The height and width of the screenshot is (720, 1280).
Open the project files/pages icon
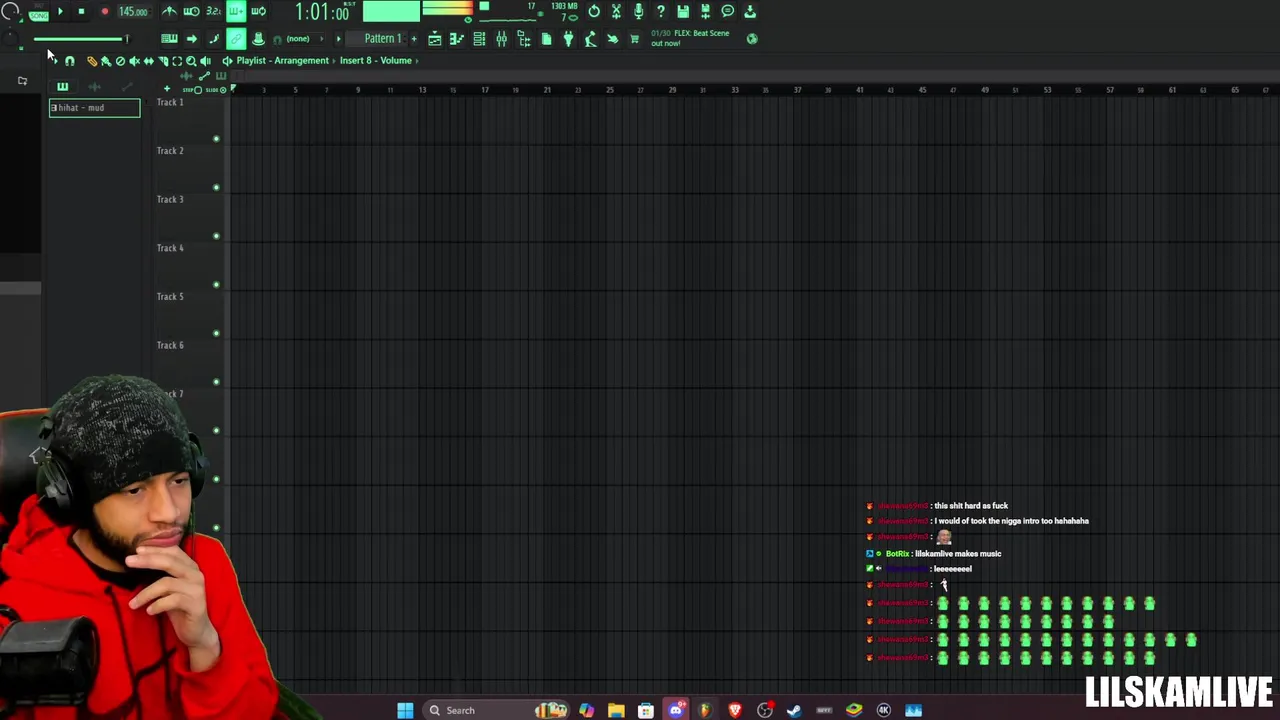point(546,38)
